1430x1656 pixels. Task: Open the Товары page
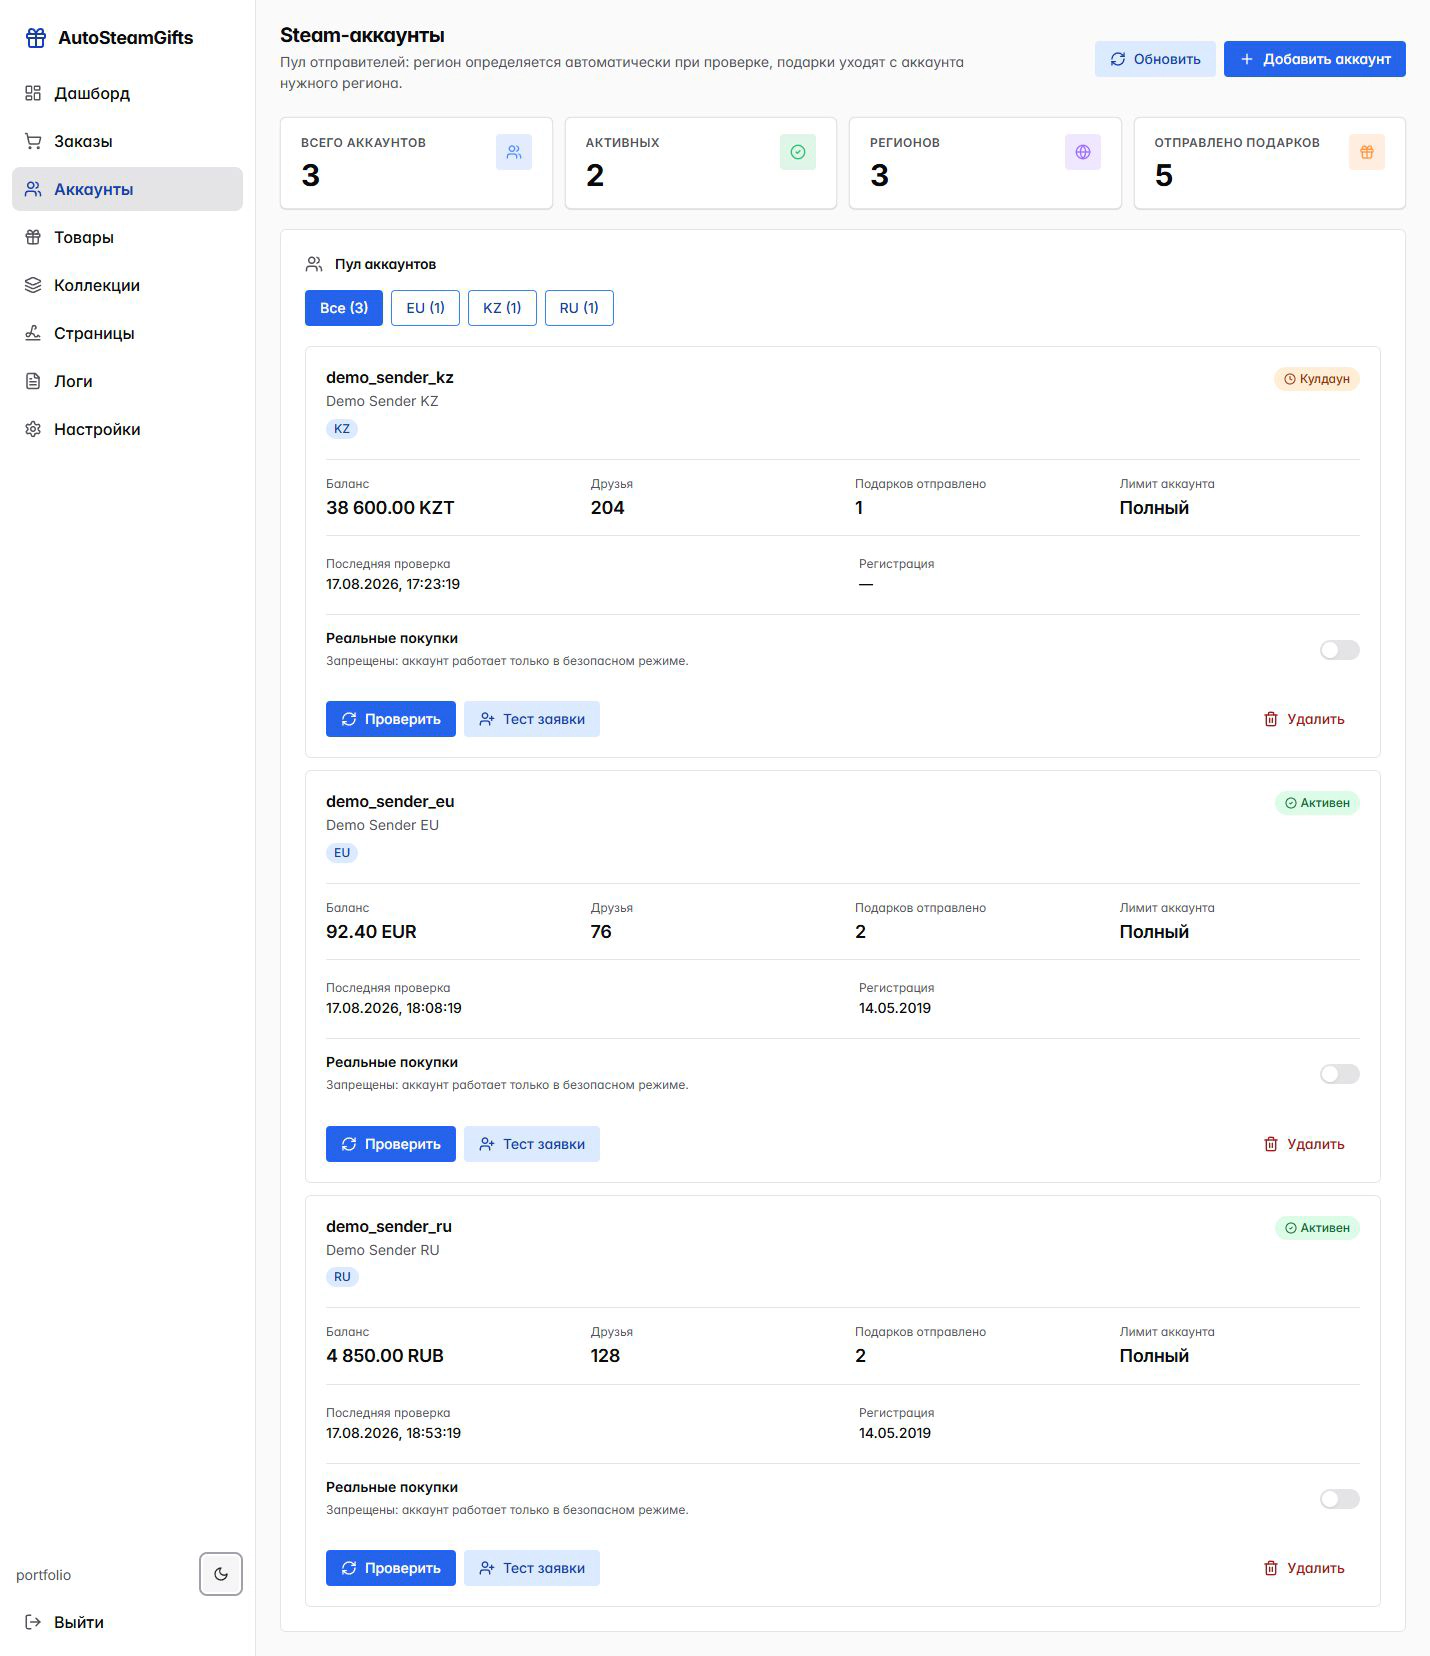click(x=127, y=237)
